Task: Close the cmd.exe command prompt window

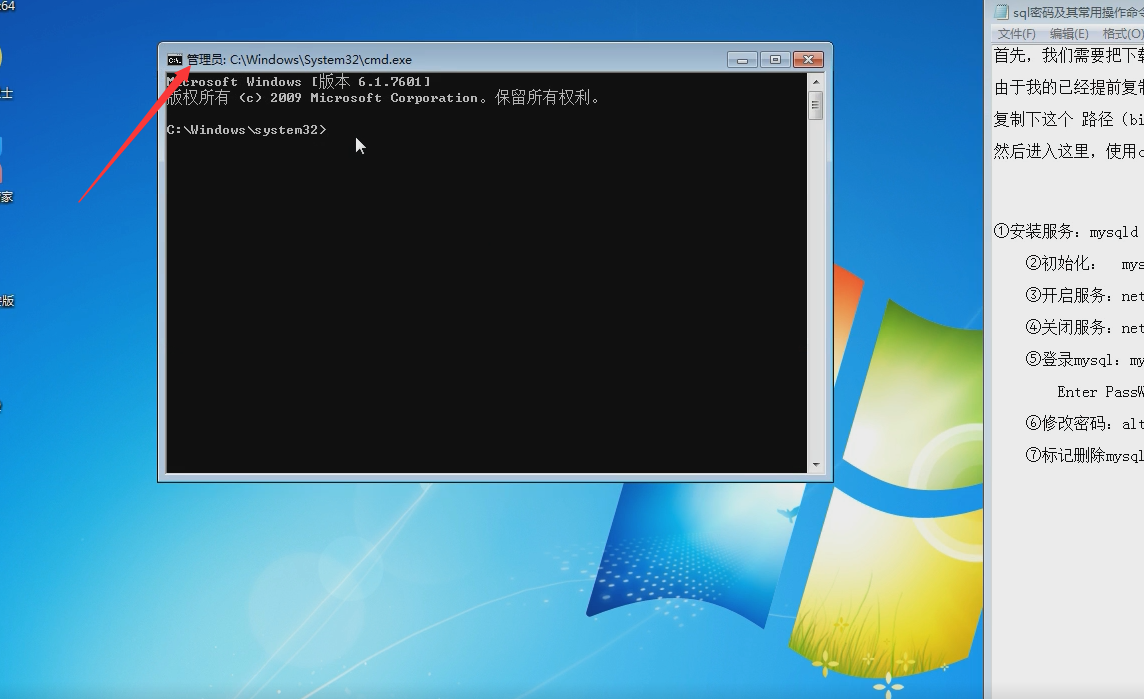Action: pos(808,60)
